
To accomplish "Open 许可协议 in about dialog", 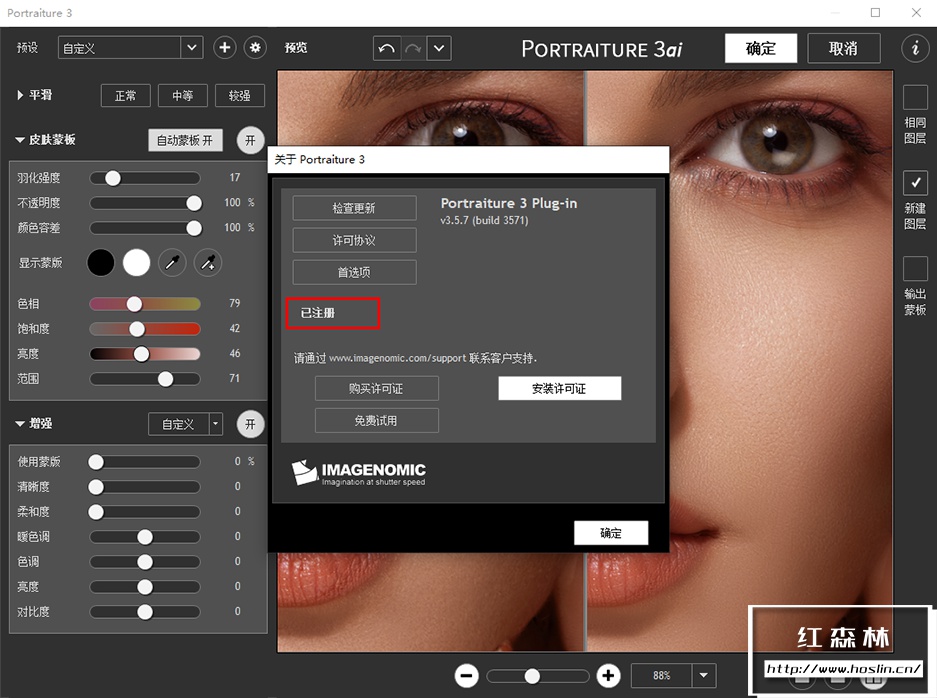I will [x=354, y=240].
